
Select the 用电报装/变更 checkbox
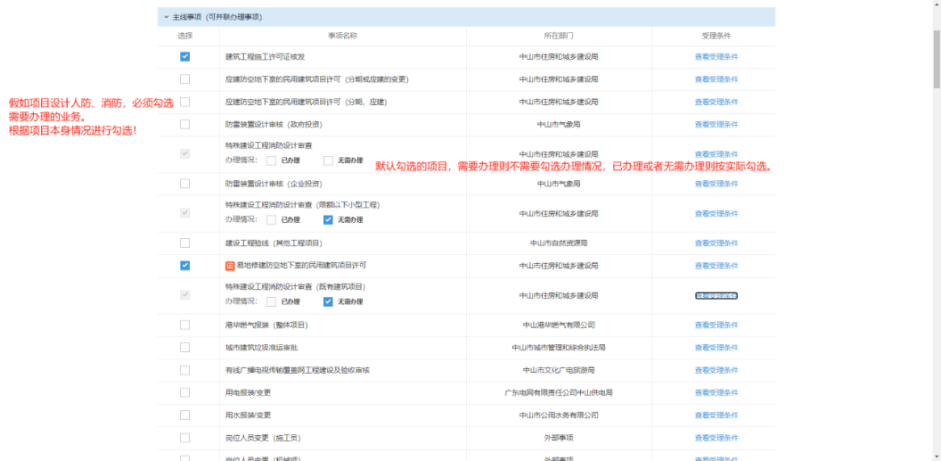185,392
